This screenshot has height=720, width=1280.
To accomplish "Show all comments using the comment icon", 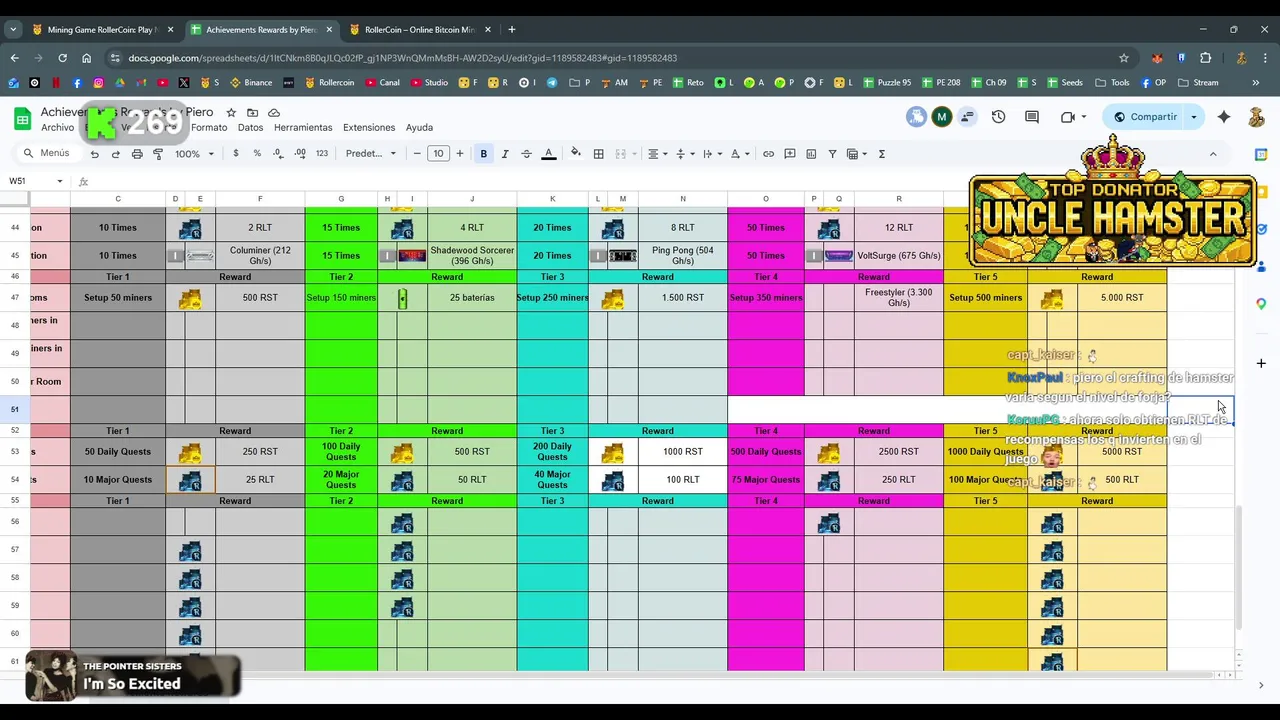I will (1032, 117).
